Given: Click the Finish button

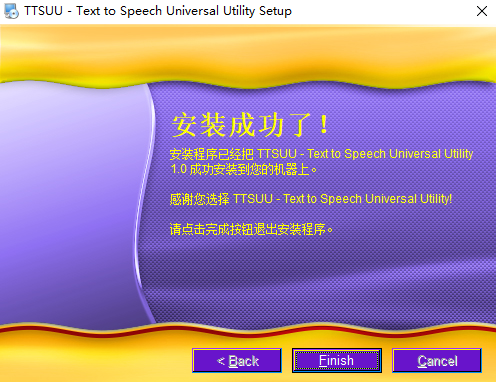Looking at the screenshot, I should tap(337, 360).
